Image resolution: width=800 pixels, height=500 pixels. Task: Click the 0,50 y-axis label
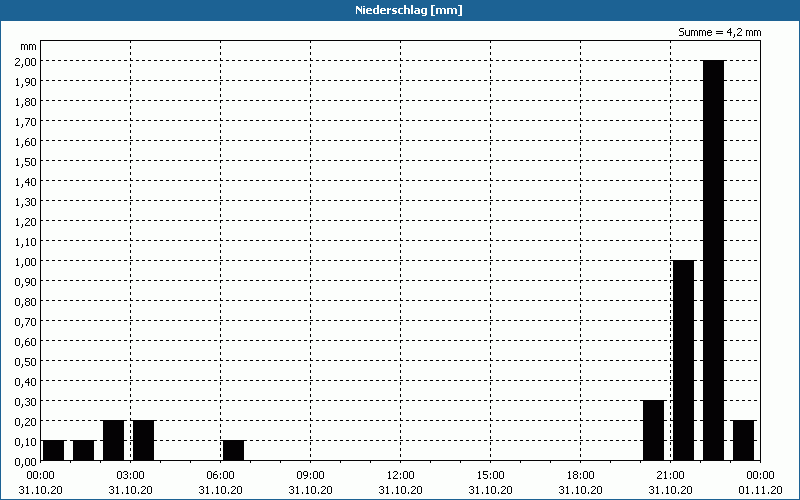[x=27, y=361]
